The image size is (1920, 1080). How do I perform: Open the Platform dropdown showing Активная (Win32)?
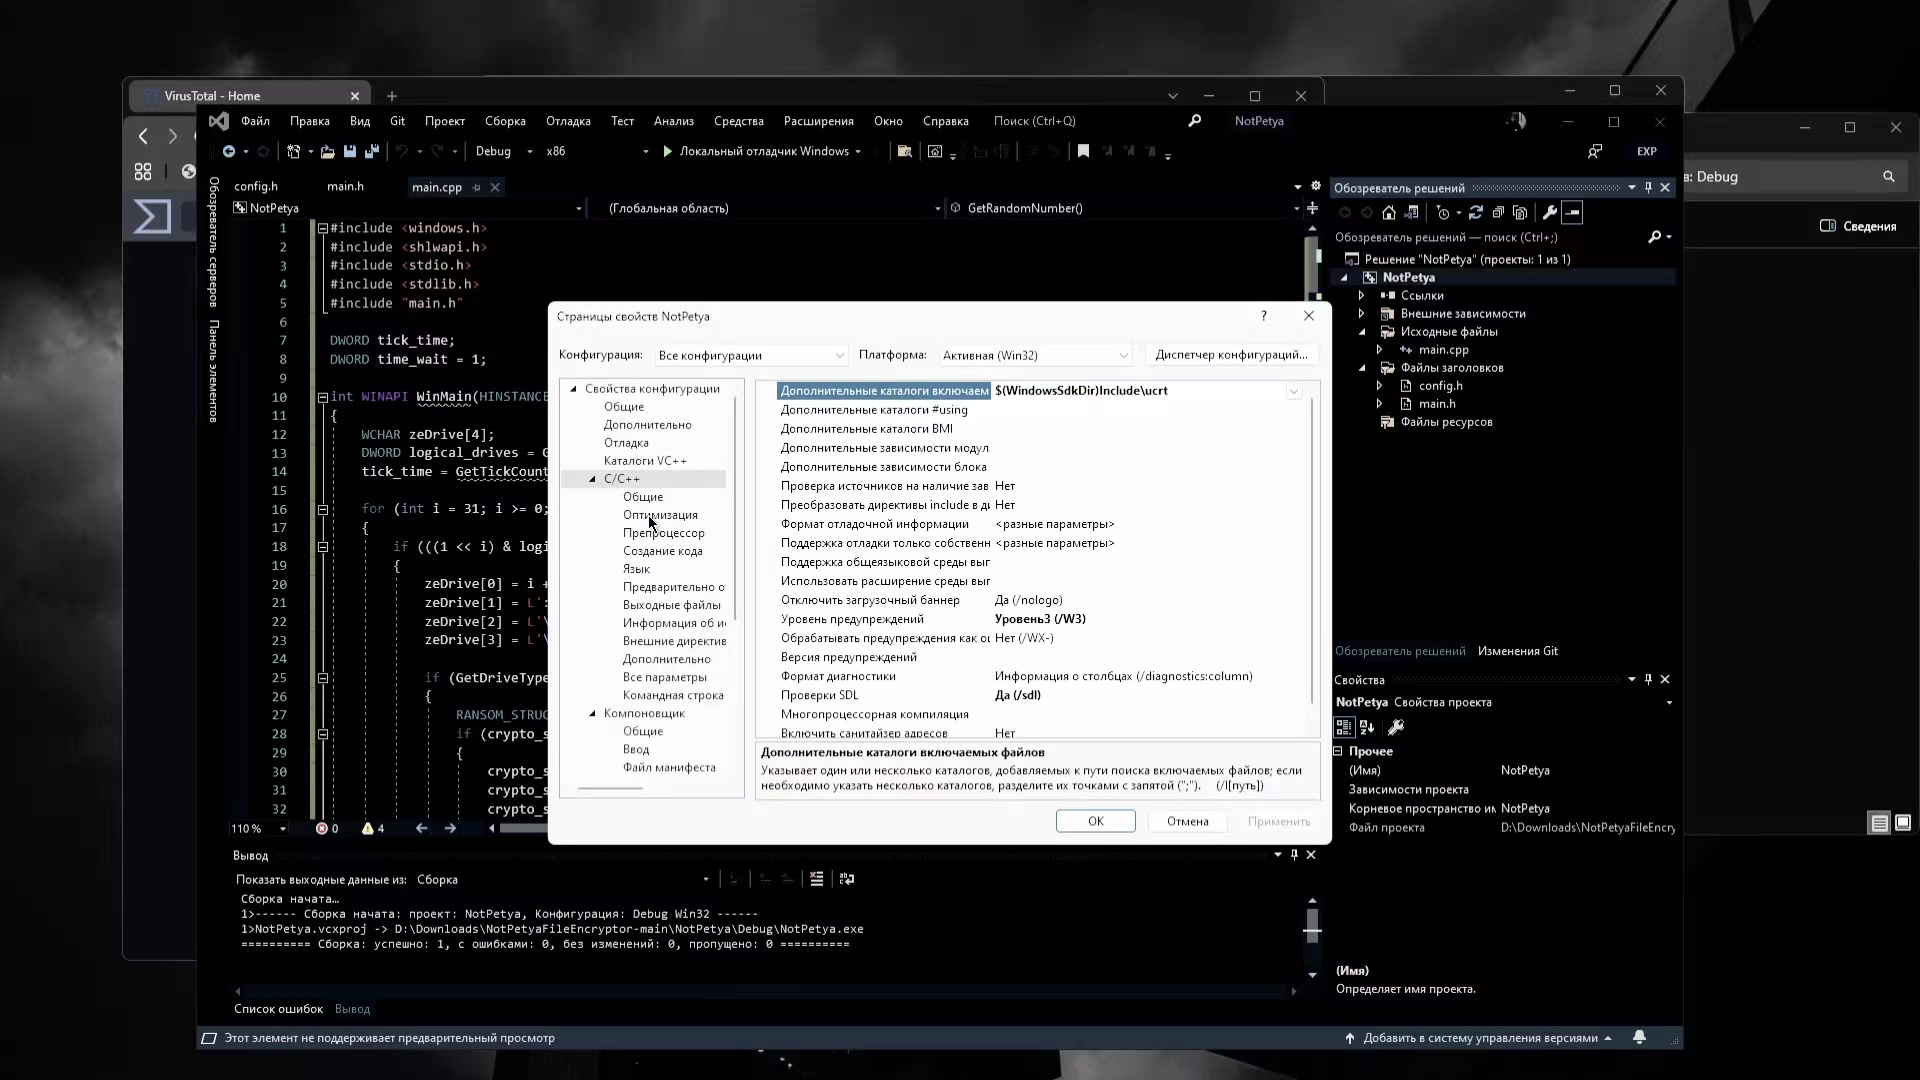[x=1035, y=356]
